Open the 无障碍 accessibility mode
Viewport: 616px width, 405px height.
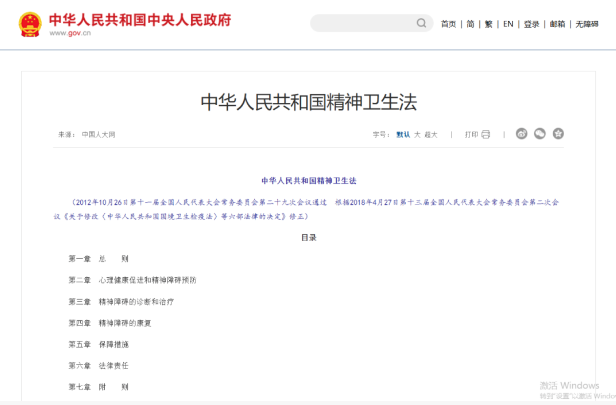tap(587, 24)
